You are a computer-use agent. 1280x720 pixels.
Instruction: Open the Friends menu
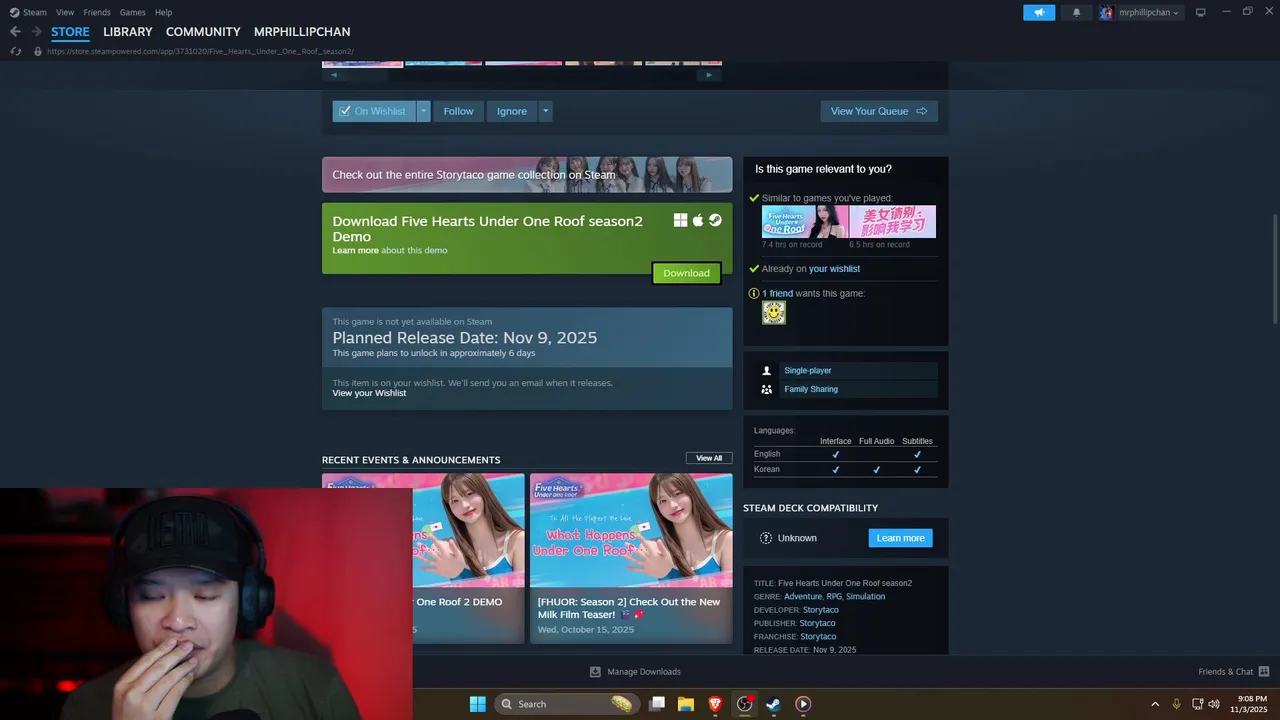pos(97,12)
